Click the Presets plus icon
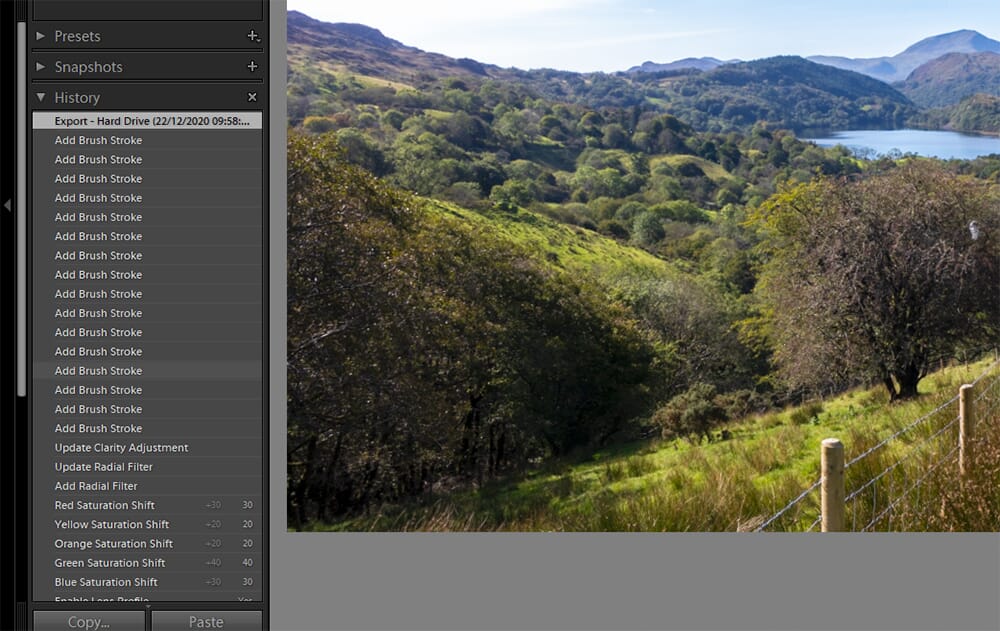The height and width of the screenshot is (631, 1000). pyautogui.click(x=252, y=36)
